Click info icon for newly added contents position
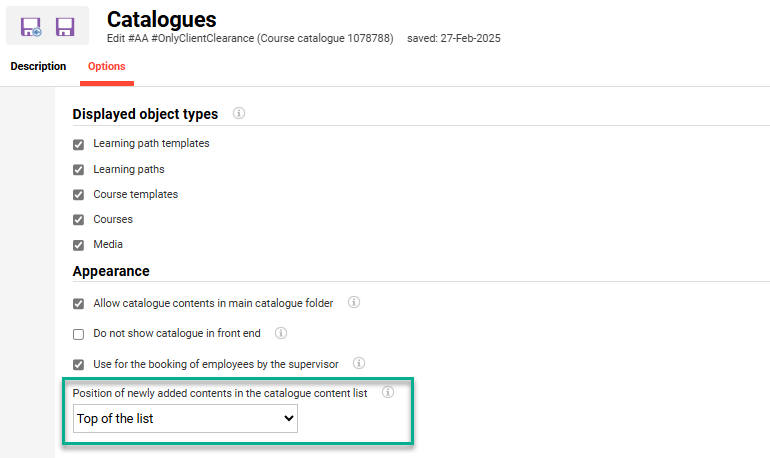 (388, 393)
